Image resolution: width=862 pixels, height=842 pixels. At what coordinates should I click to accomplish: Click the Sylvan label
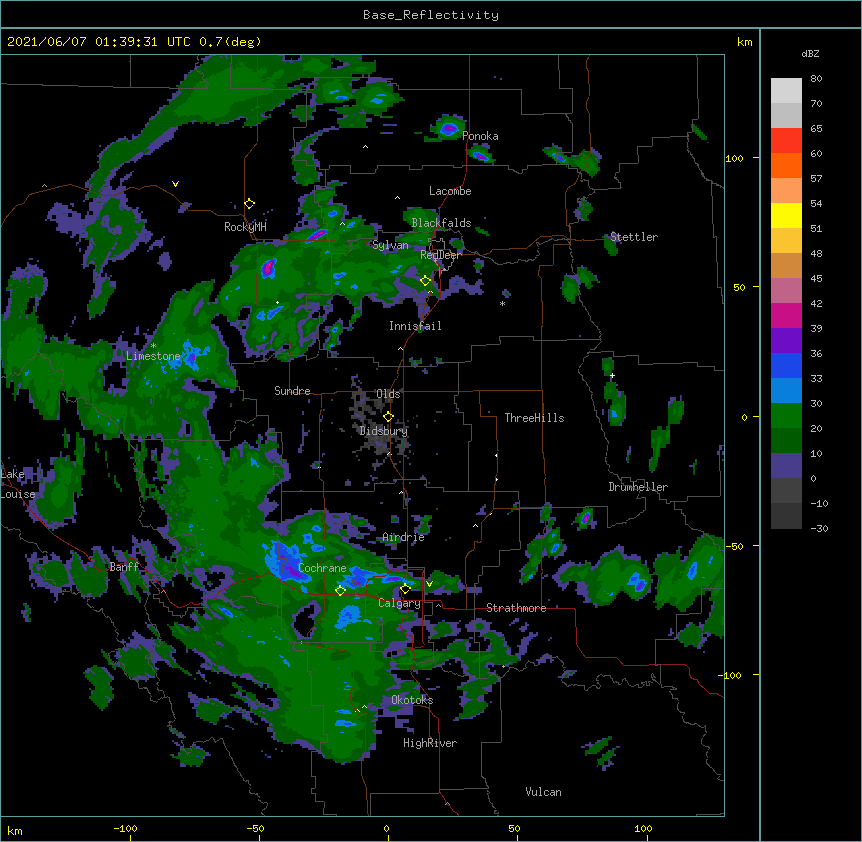(x=390, y=245)
